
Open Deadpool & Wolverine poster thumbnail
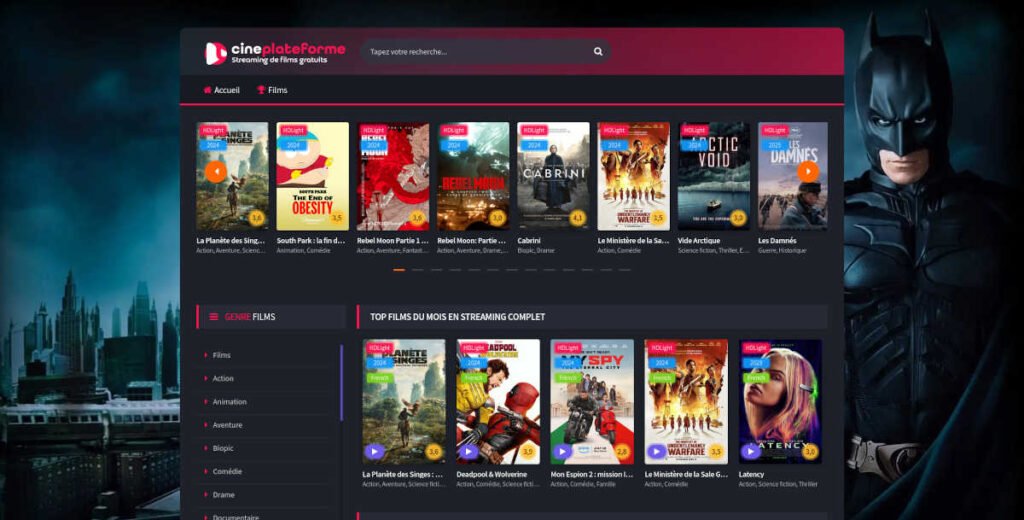[498, 401]
